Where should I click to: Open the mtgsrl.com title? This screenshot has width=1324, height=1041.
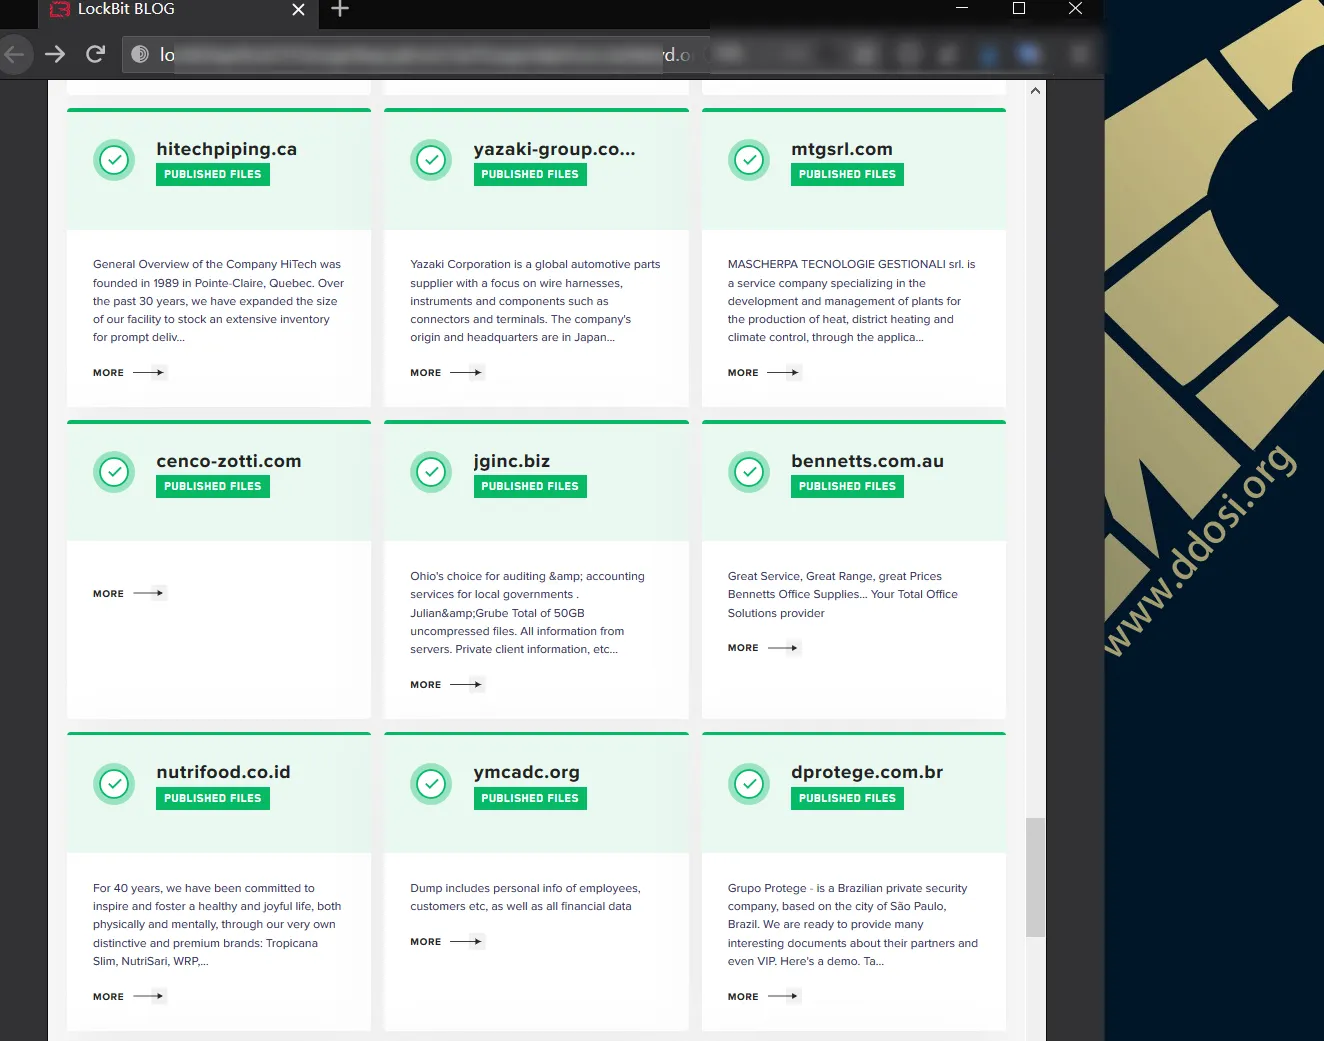pos(842,149)
